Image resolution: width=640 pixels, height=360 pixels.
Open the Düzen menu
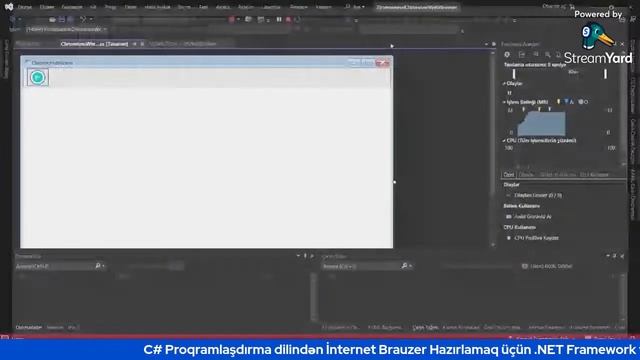coord(47,7)
